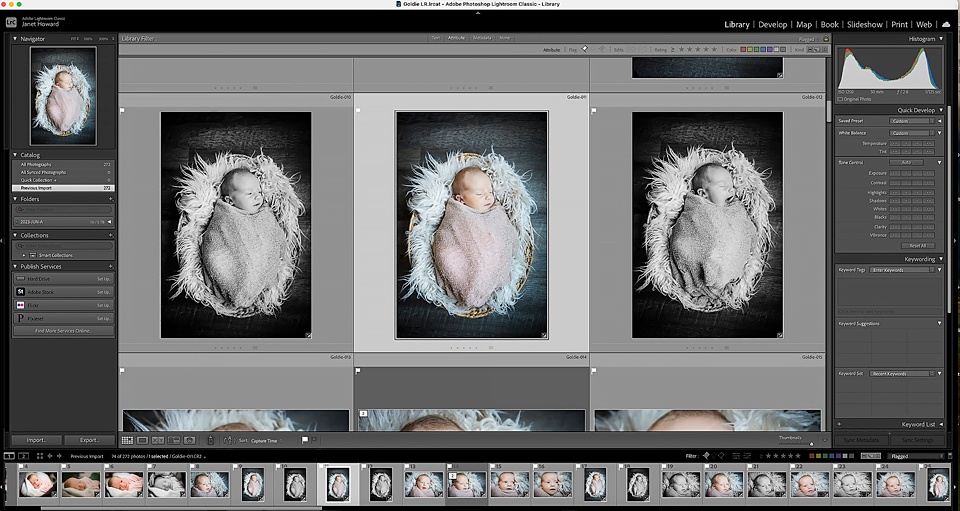Collapse the Publish Services panel
This screenshot has width=960, height=511.
[x=15, y=266]
